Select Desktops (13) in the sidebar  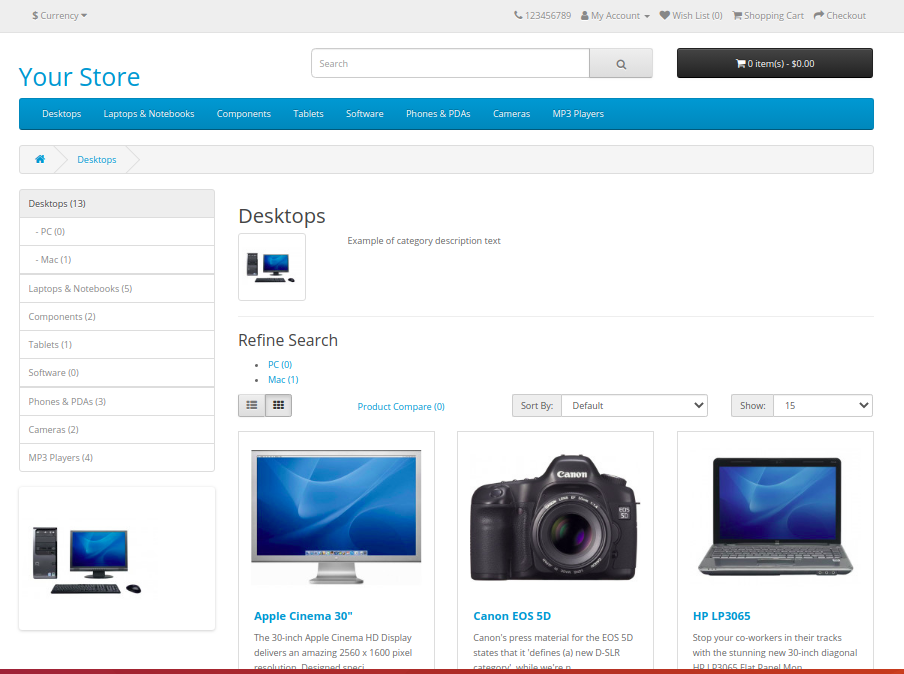(x=117, y=204)
